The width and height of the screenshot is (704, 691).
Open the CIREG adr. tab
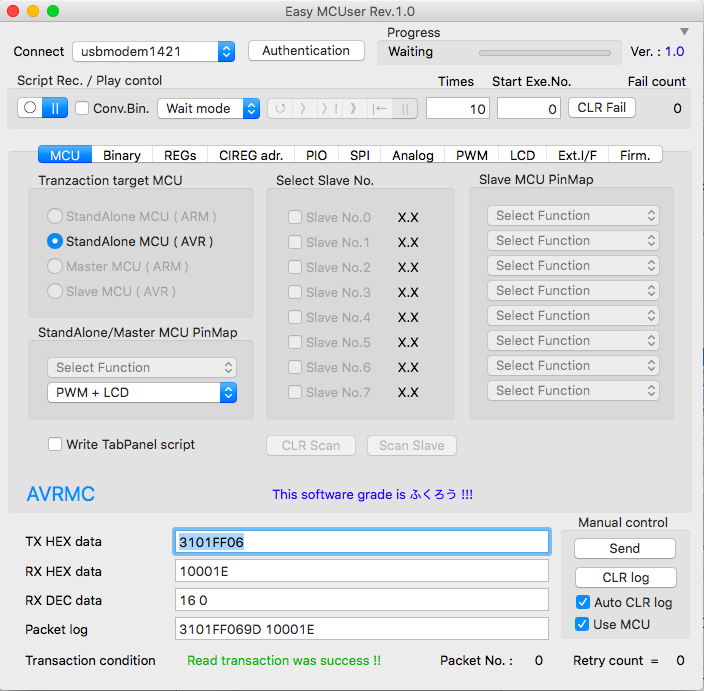[x=251, y=155]
